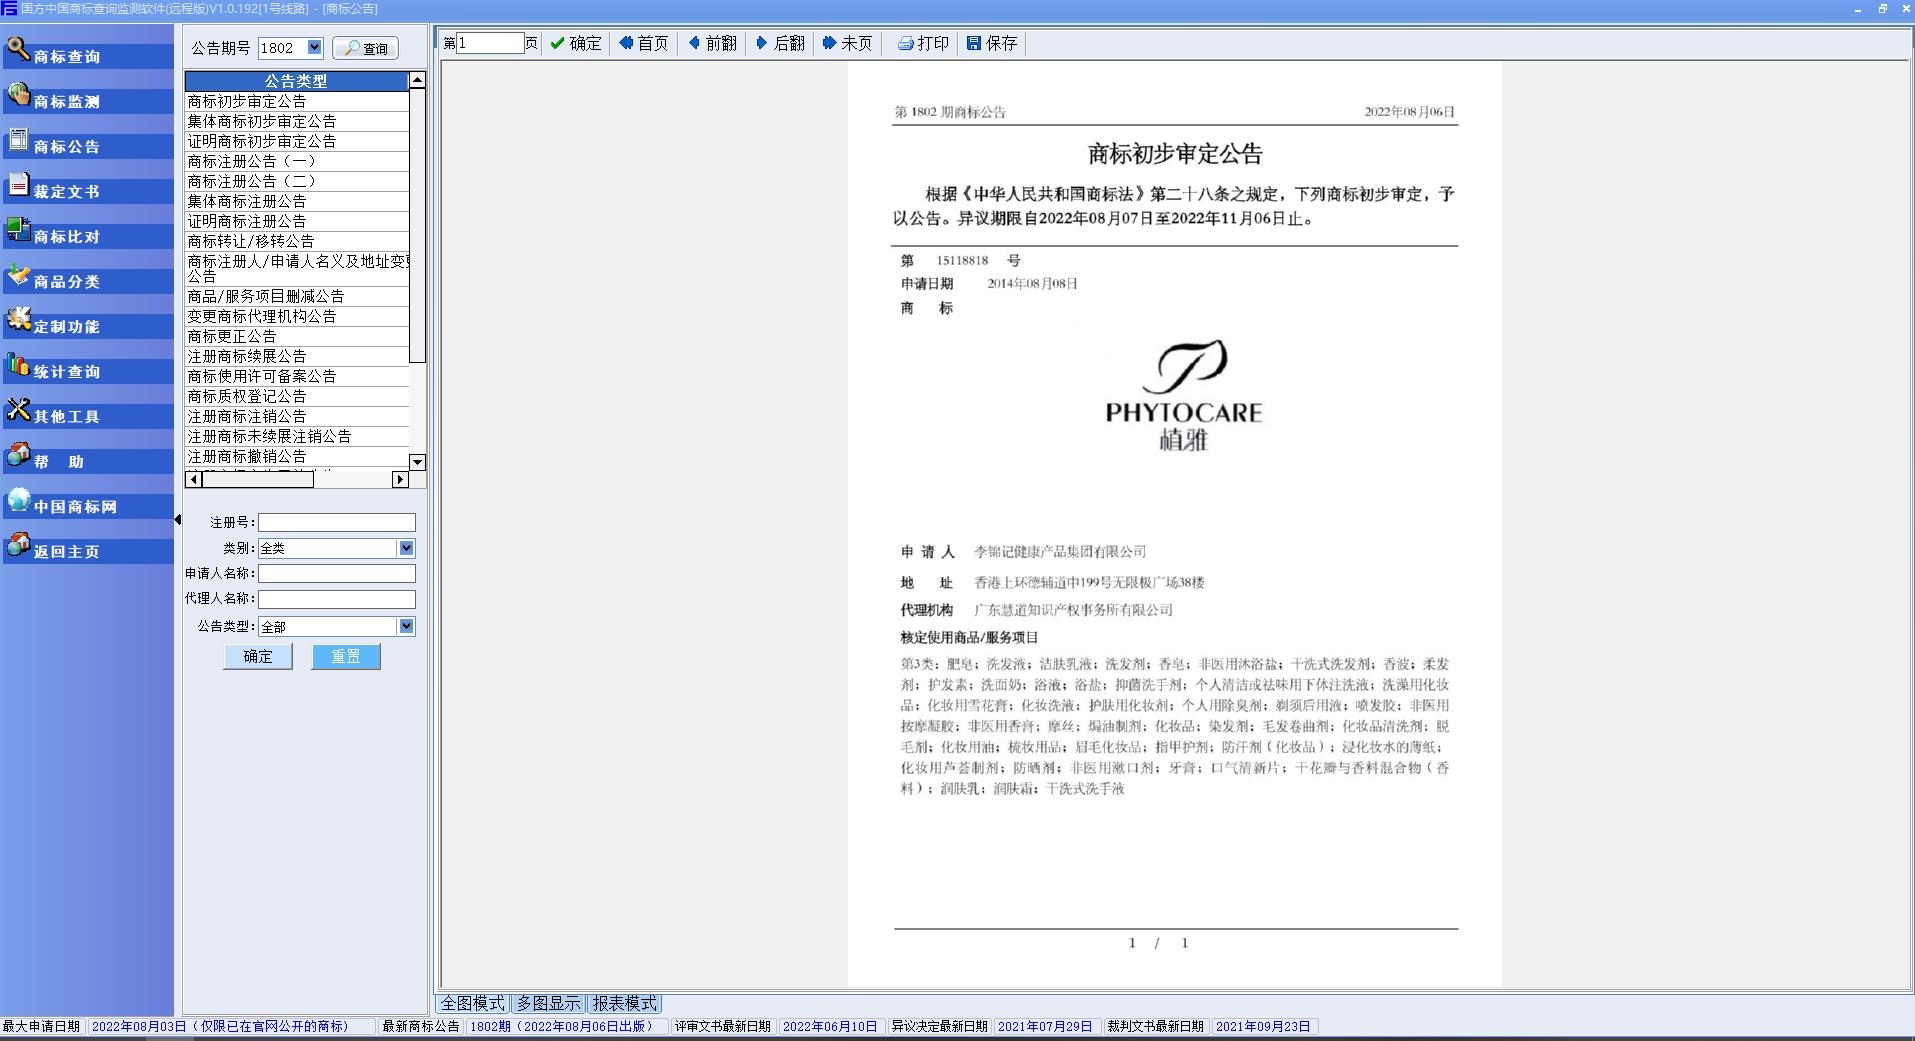Select 证明商标初步审定公告 in list

pyautogui.click(x=297, y=141)
